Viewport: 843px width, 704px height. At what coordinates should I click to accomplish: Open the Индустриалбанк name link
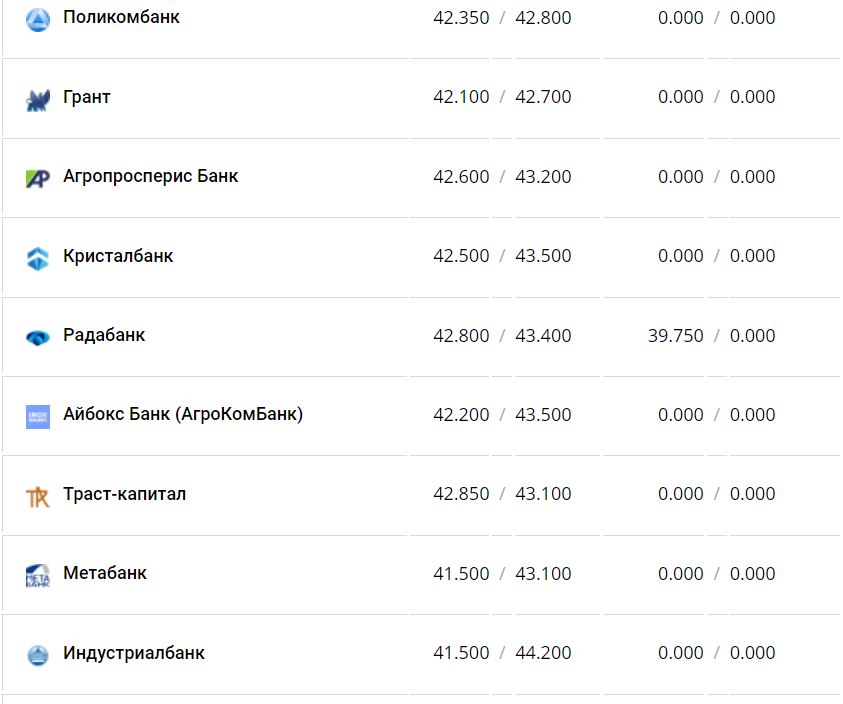point(134,653)
